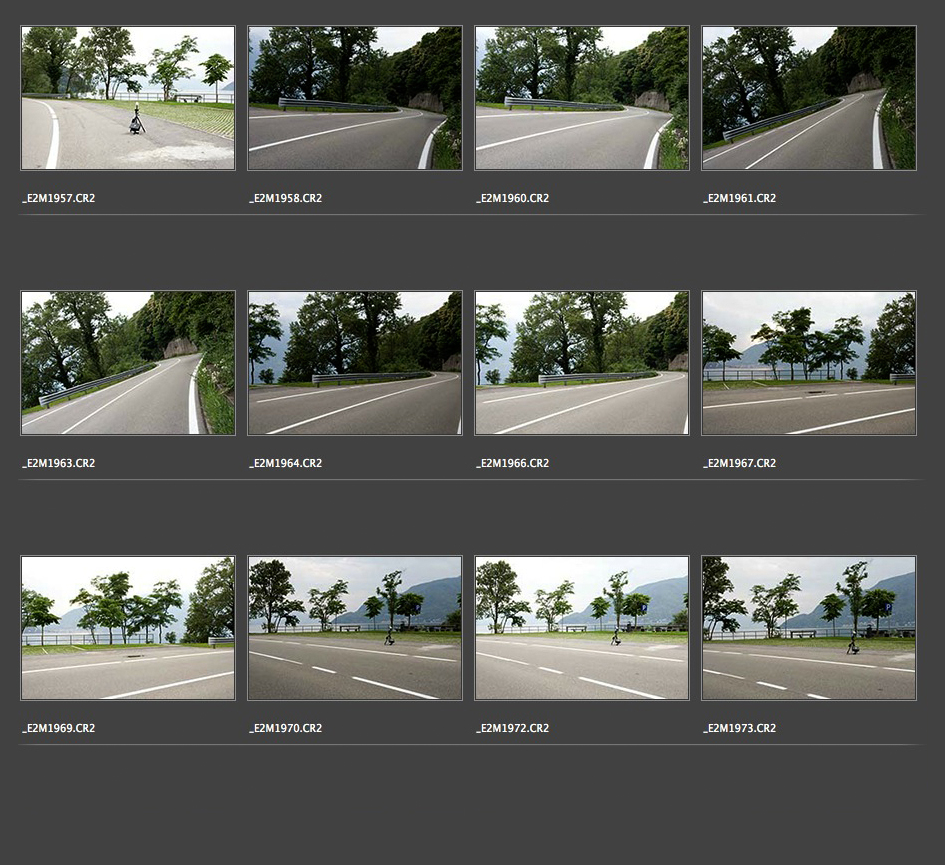Click the _E2M1958.CR2 image thumbnail

click(355, 98)
